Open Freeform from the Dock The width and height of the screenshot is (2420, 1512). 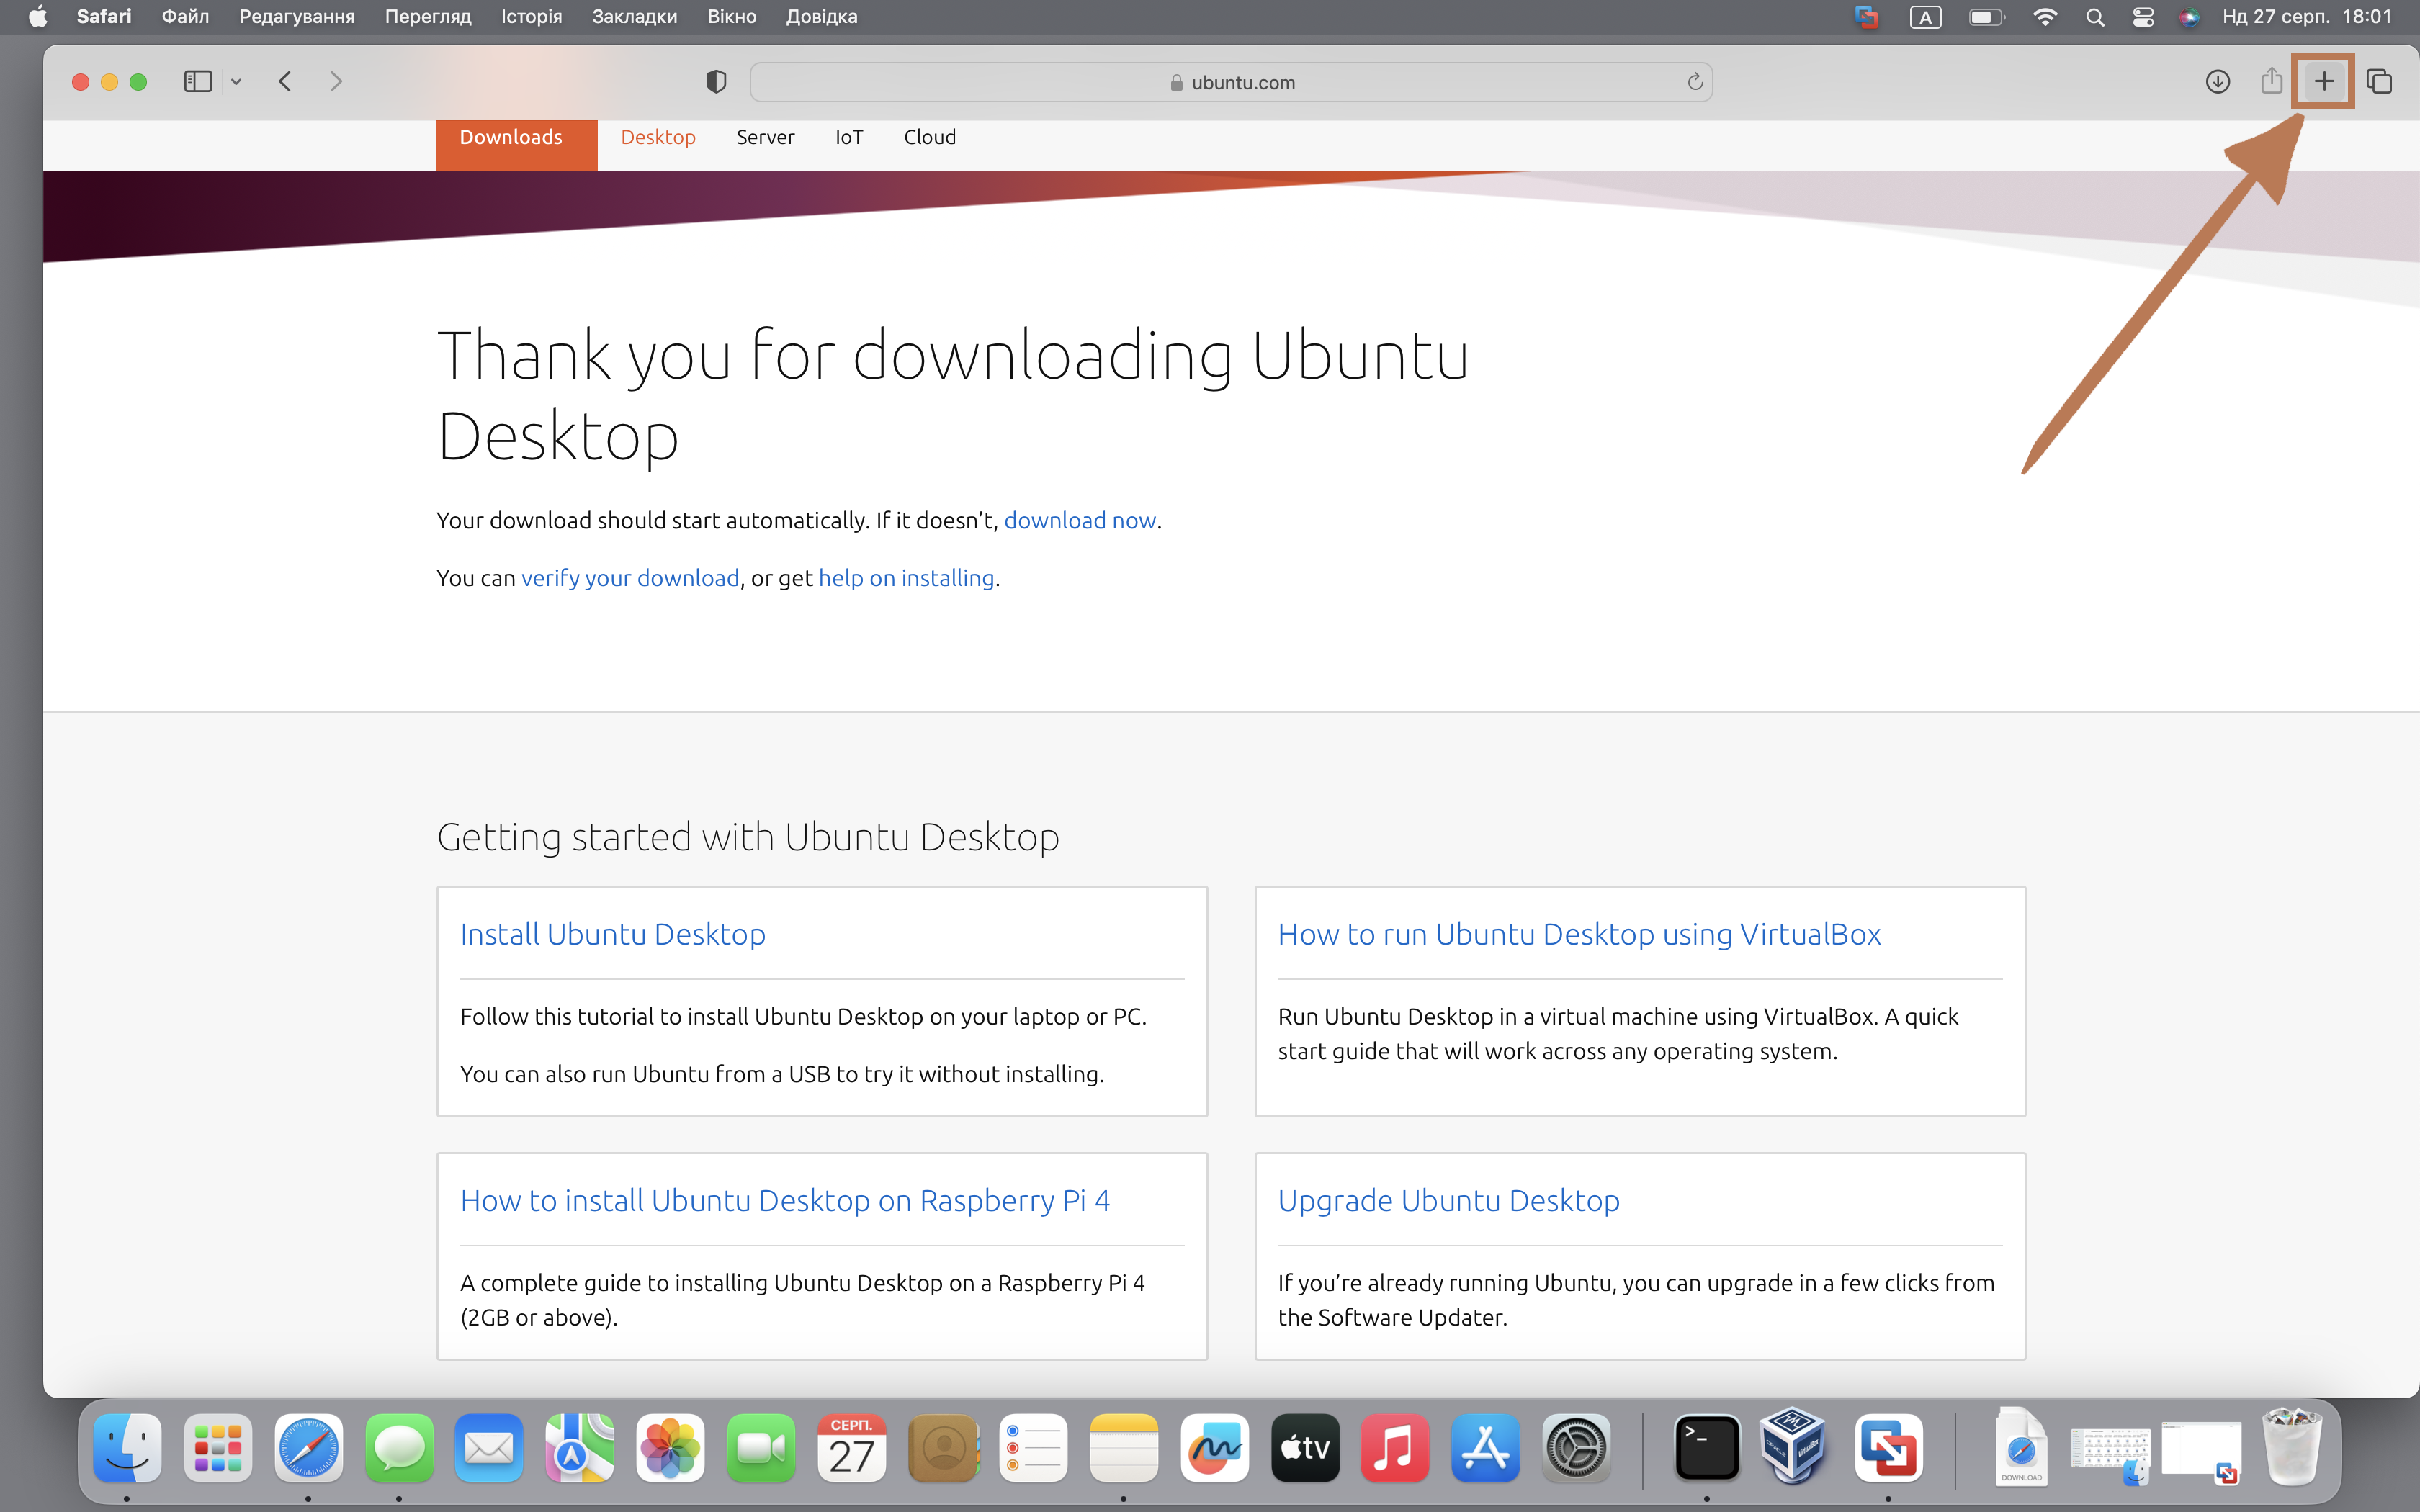[1214, 1447]
